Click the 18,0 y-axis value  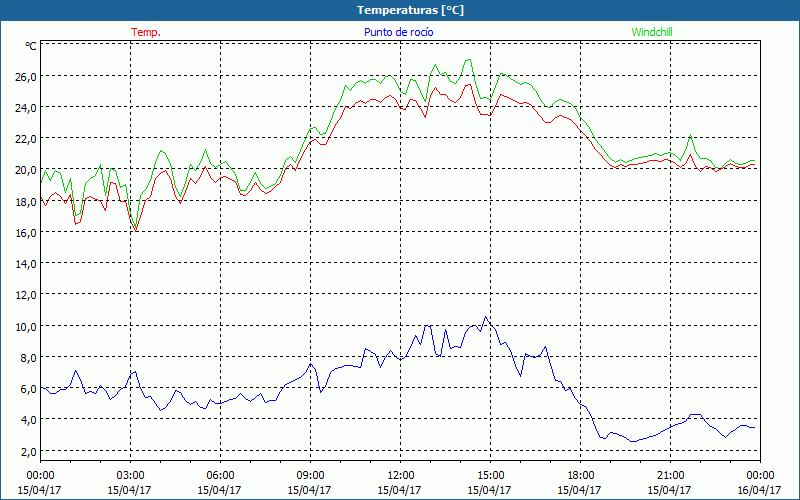(26, 202)
